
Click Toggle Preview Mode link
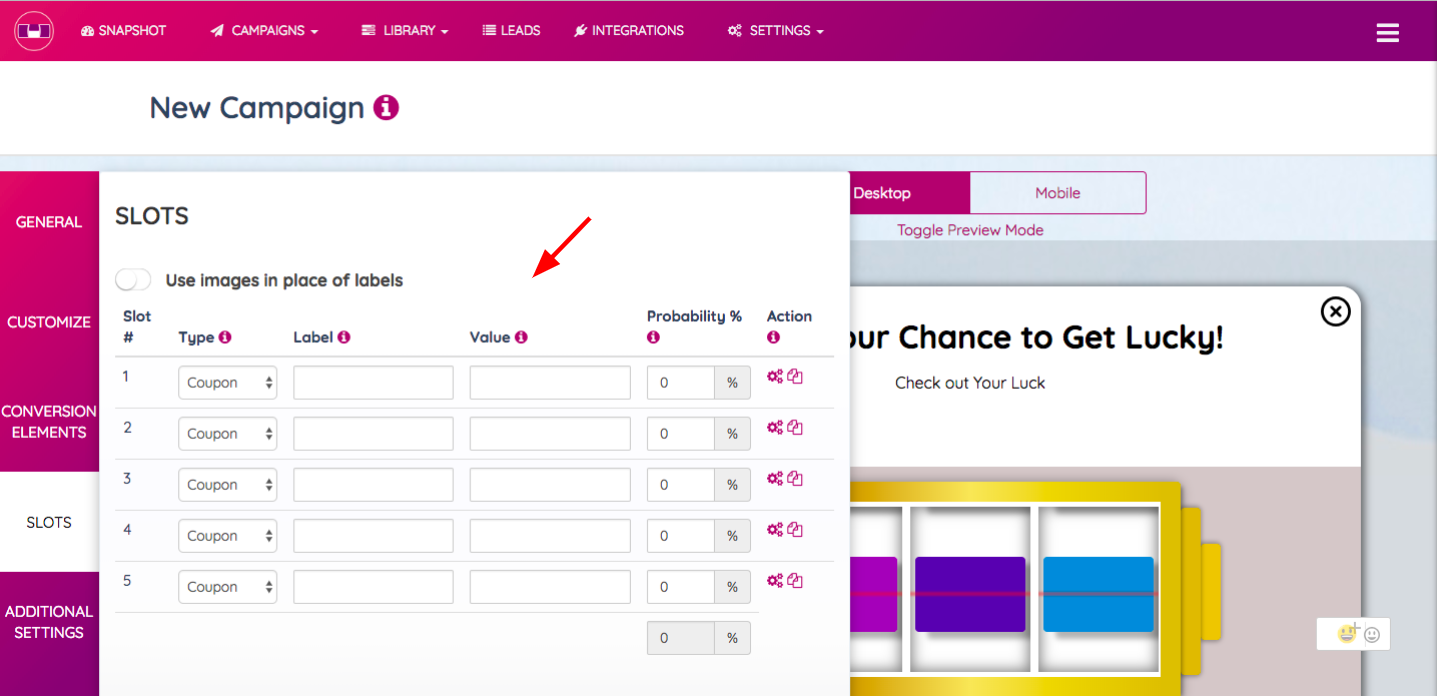tap(970, 230)
